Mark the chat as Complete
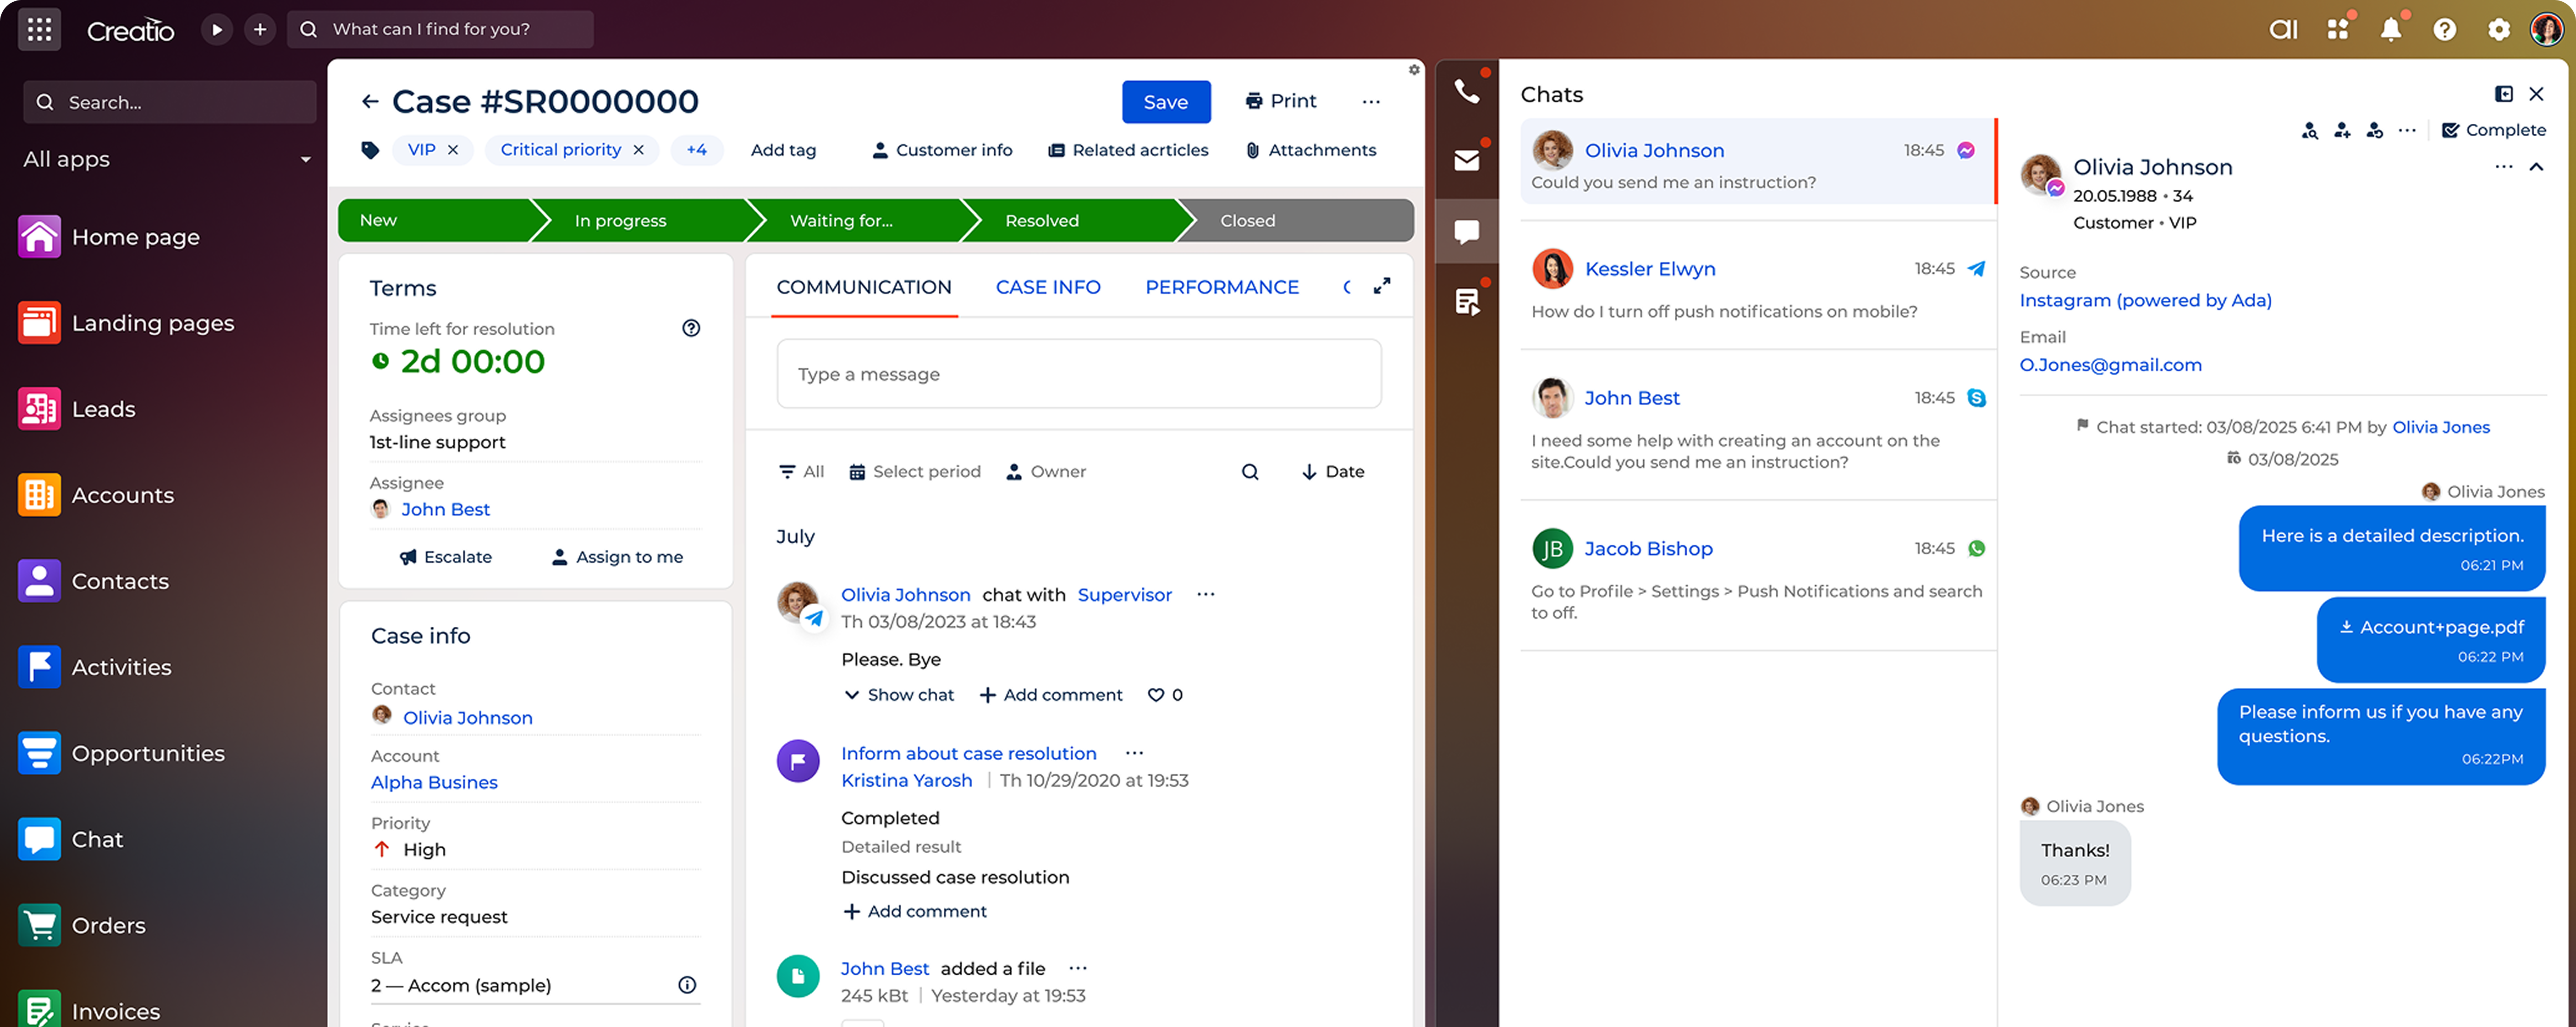The image size is (2576, 1027). 2493,130
